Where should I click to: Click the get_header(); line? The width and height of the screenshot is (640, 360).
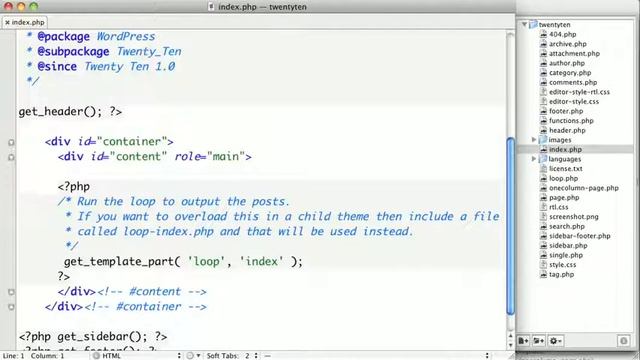coord(70,111)
